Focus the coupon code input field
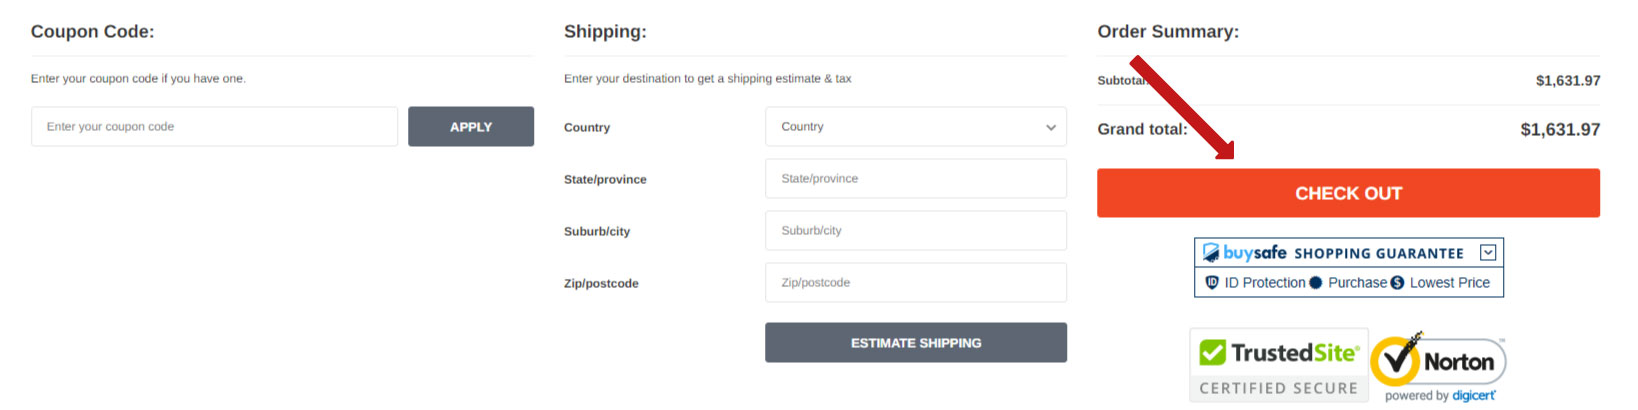The width and height of the screenshot is (1638, 410). (214, 127)
